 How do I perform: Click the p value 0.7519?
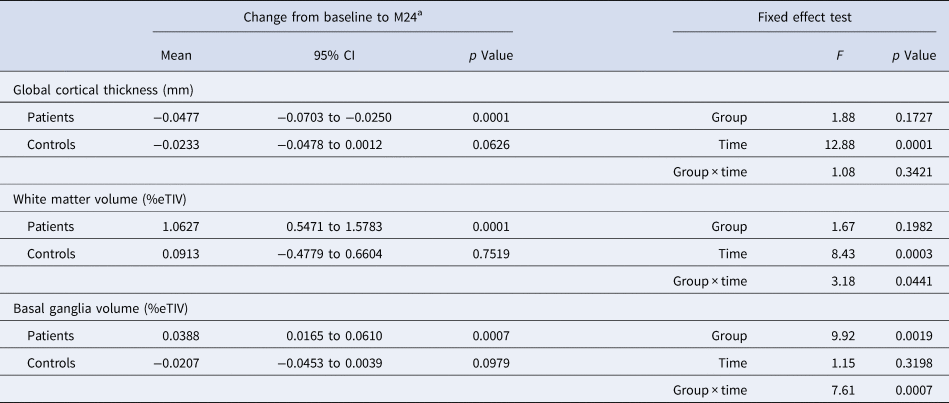tap(490, 254)
